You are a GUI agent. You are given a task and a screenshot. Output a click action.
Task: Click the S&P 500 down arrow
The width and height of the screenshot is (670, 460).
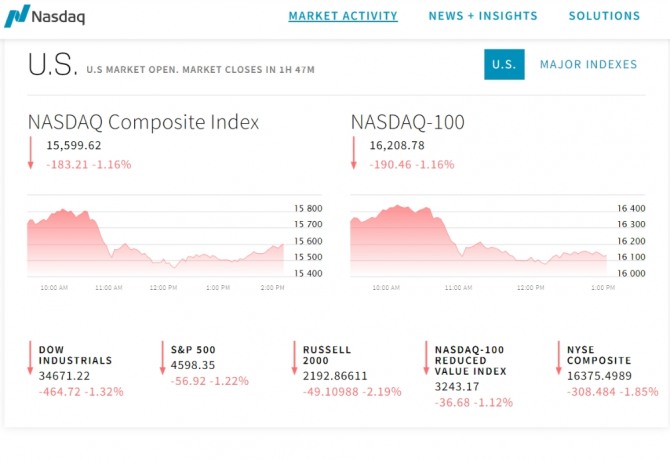[x=162, y=358]
